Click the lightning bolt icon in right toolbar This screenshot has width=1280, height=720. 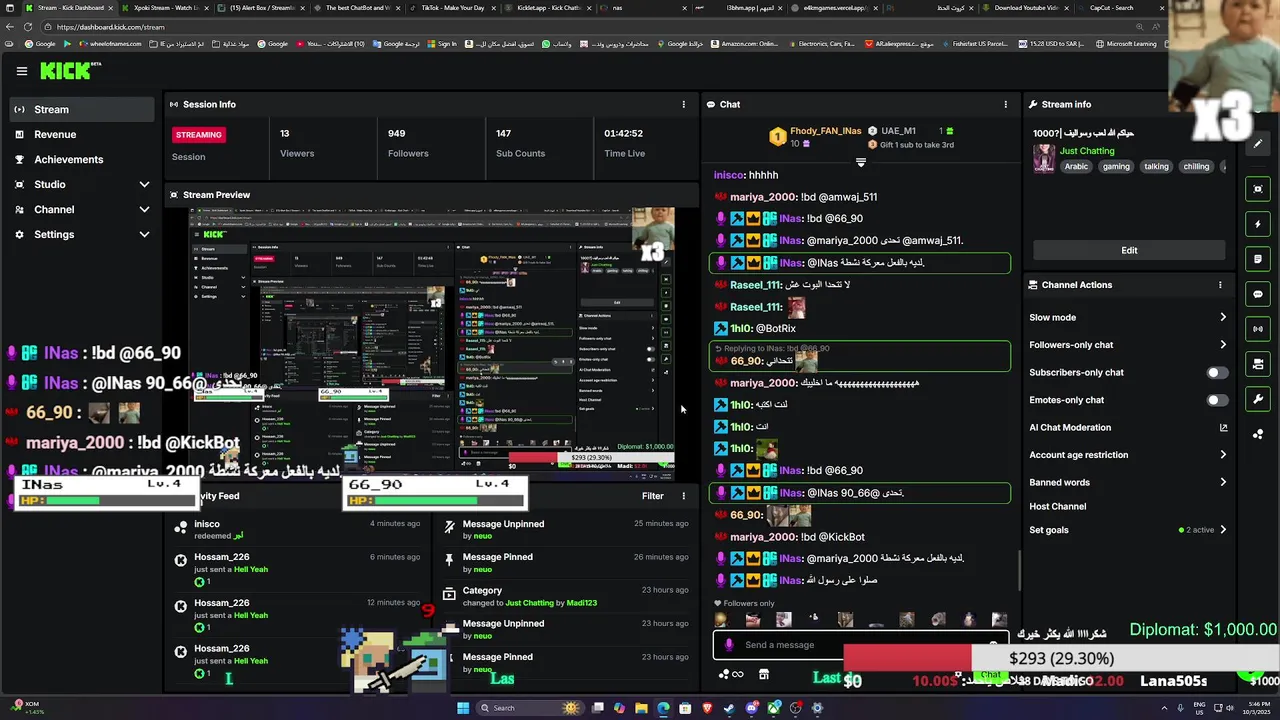point(1258,224)
